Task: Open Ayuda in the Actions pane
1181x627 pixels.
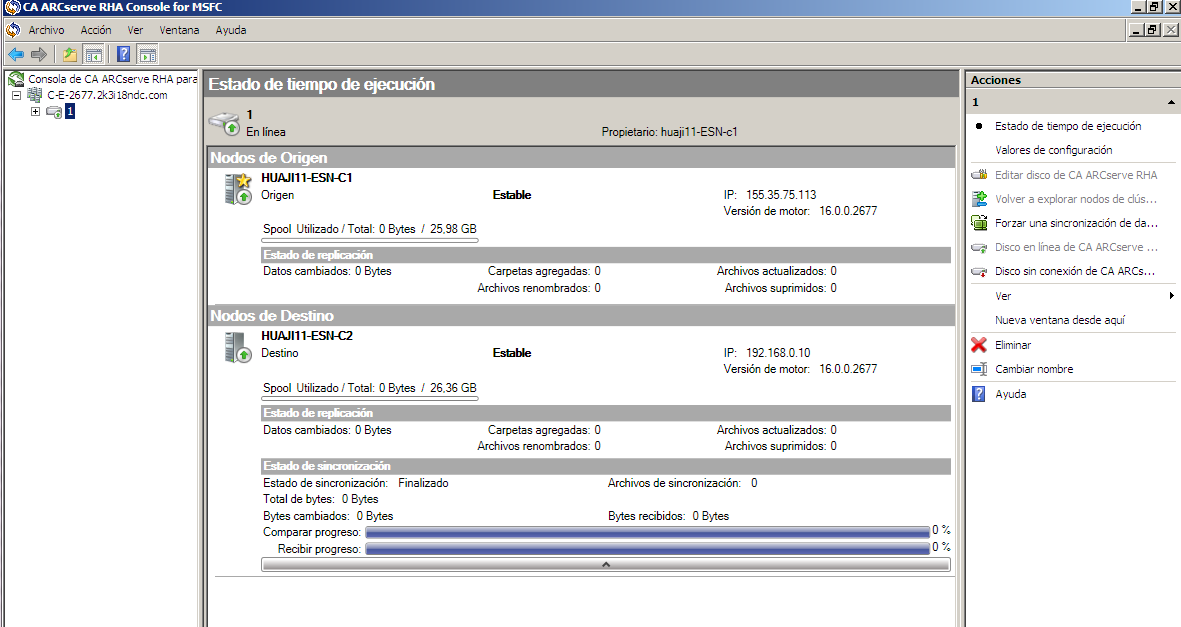Action: [x=1011, y=394]
